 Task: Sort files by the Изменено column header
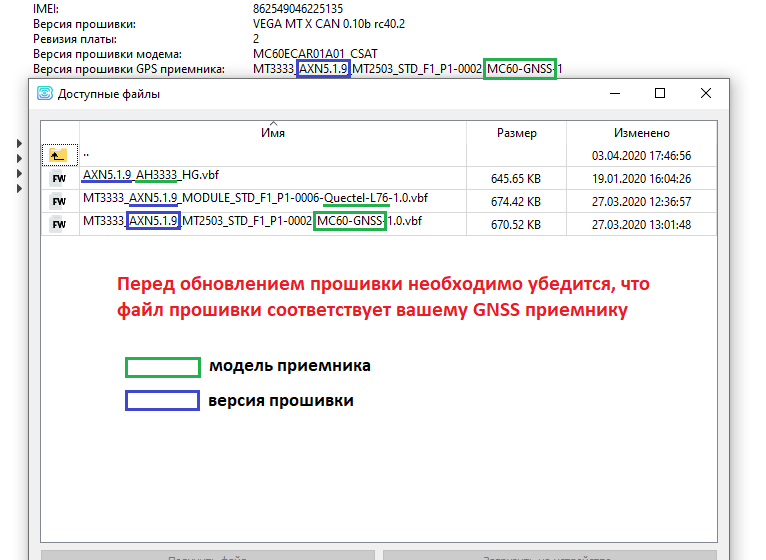coord(641,132)
